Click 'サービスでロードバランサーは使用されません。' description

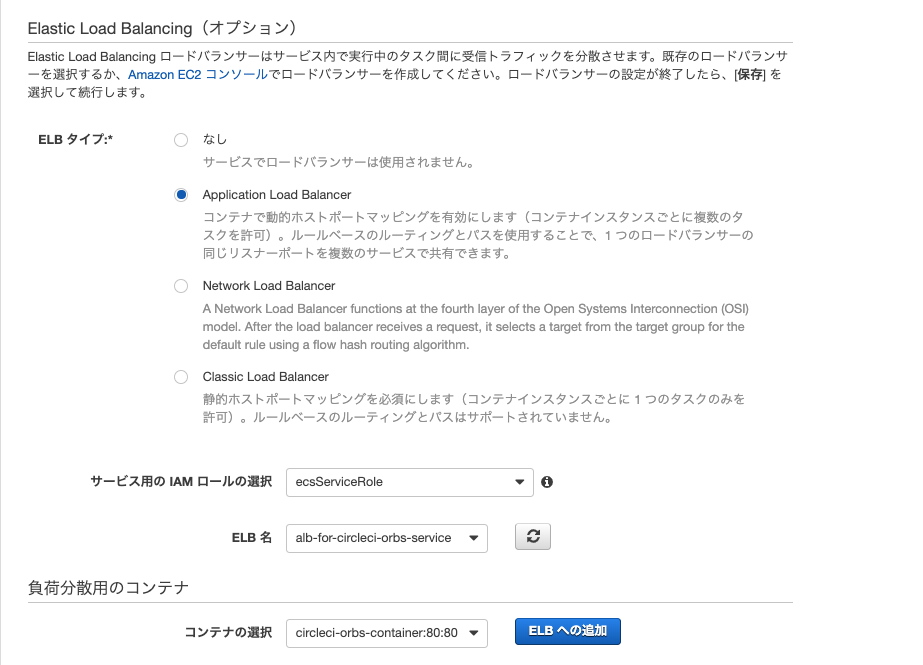[x=339, y=162]
